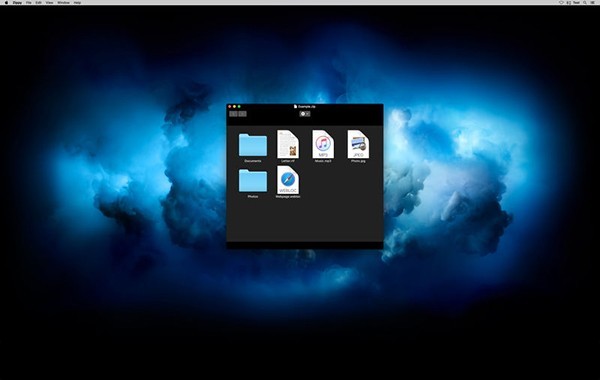Open the Help menu
This screenshot has width=600, height=380.
point(77,3)
